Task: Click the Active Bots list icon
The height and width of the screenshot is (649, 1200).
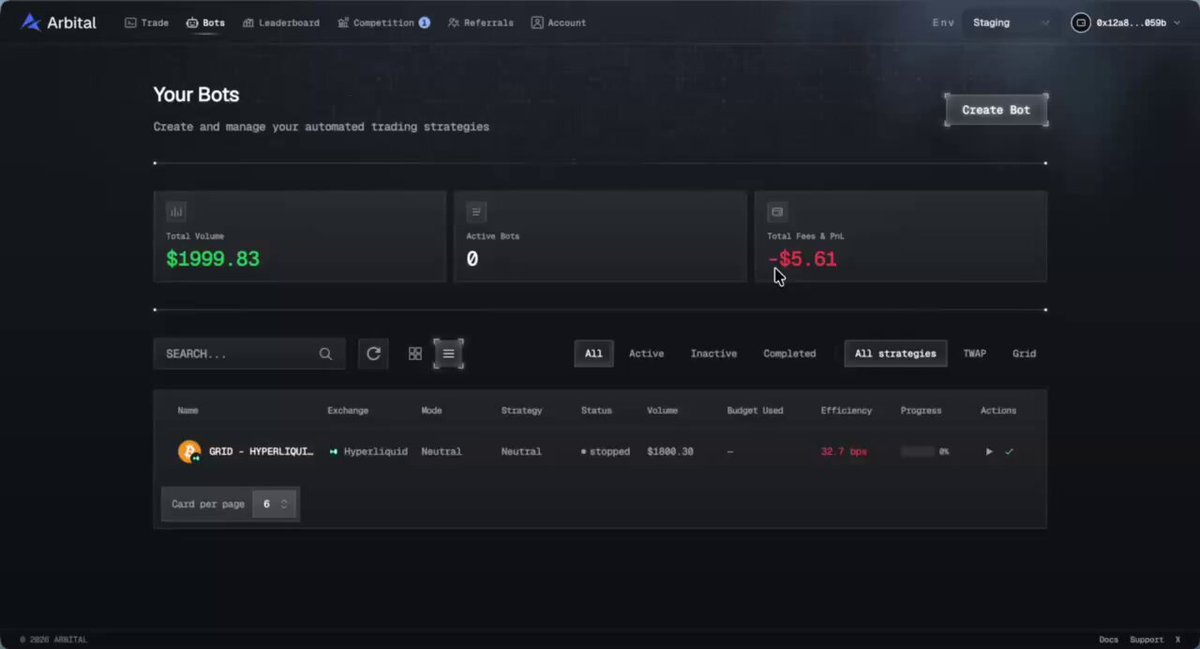Action: pyautogui.click(x=476, y=212)
